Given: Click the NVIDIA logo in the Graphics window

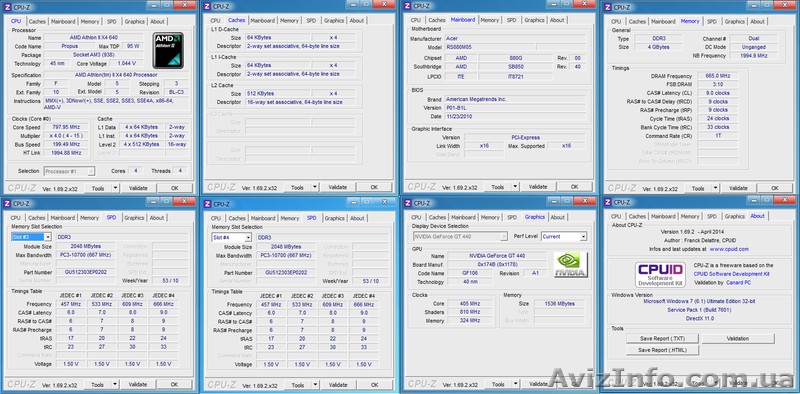Looking at the screenshot, I should (570, 264).
